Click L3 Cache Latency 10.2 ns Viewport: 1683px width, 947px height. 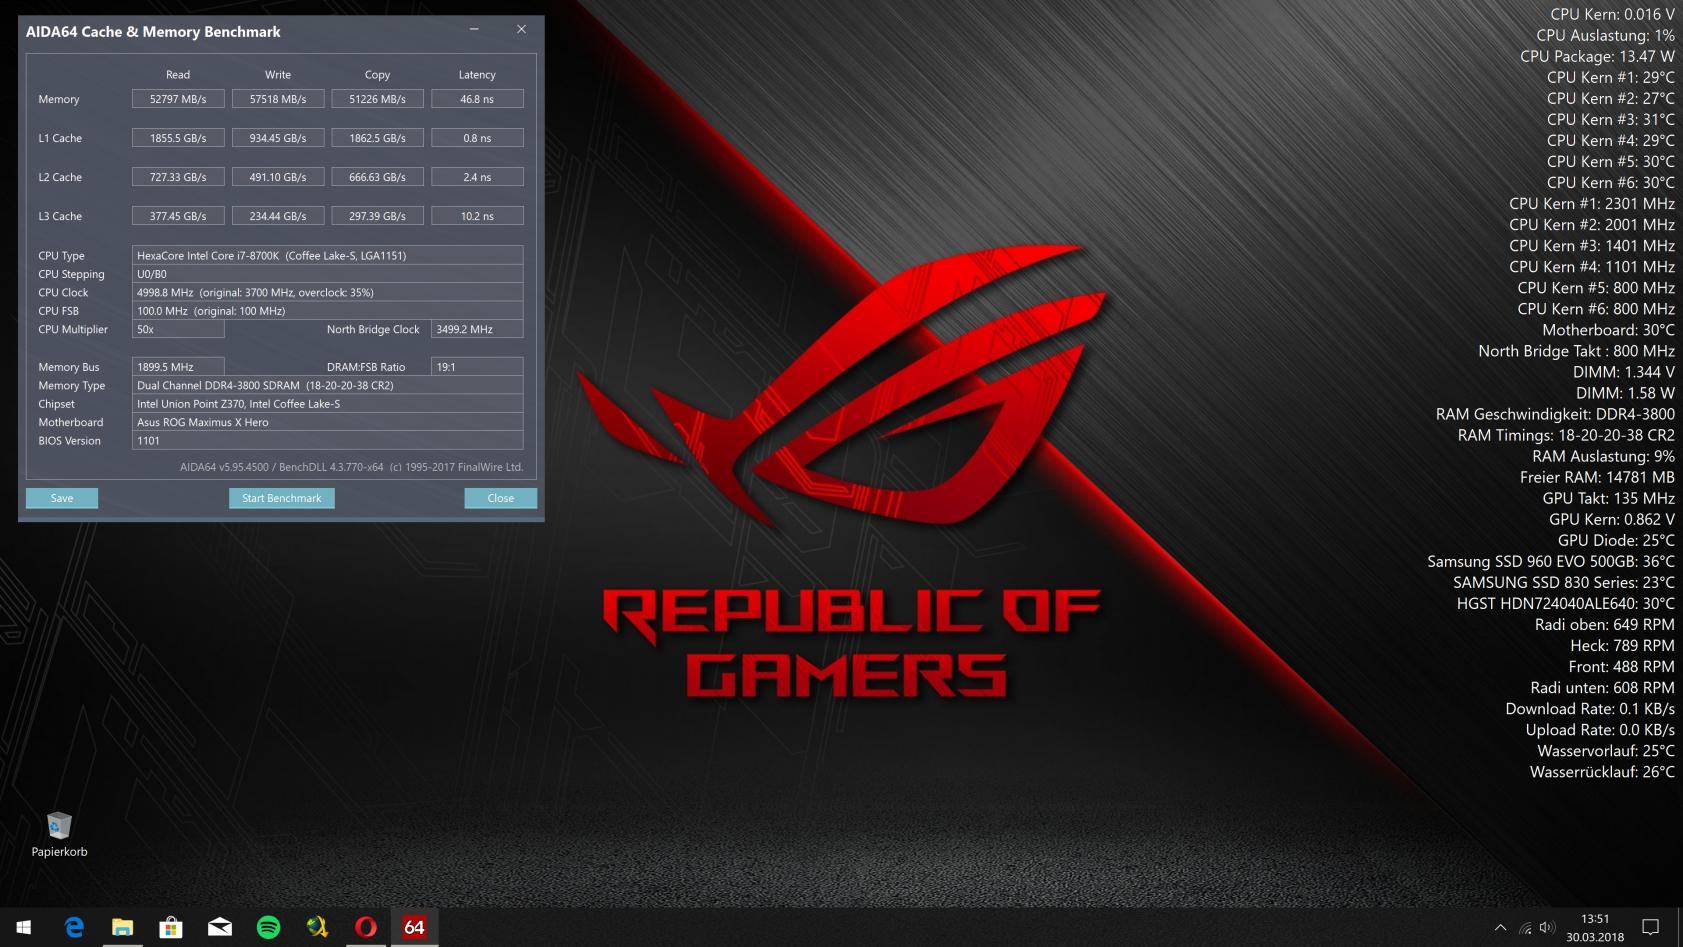tap(477, 216)
